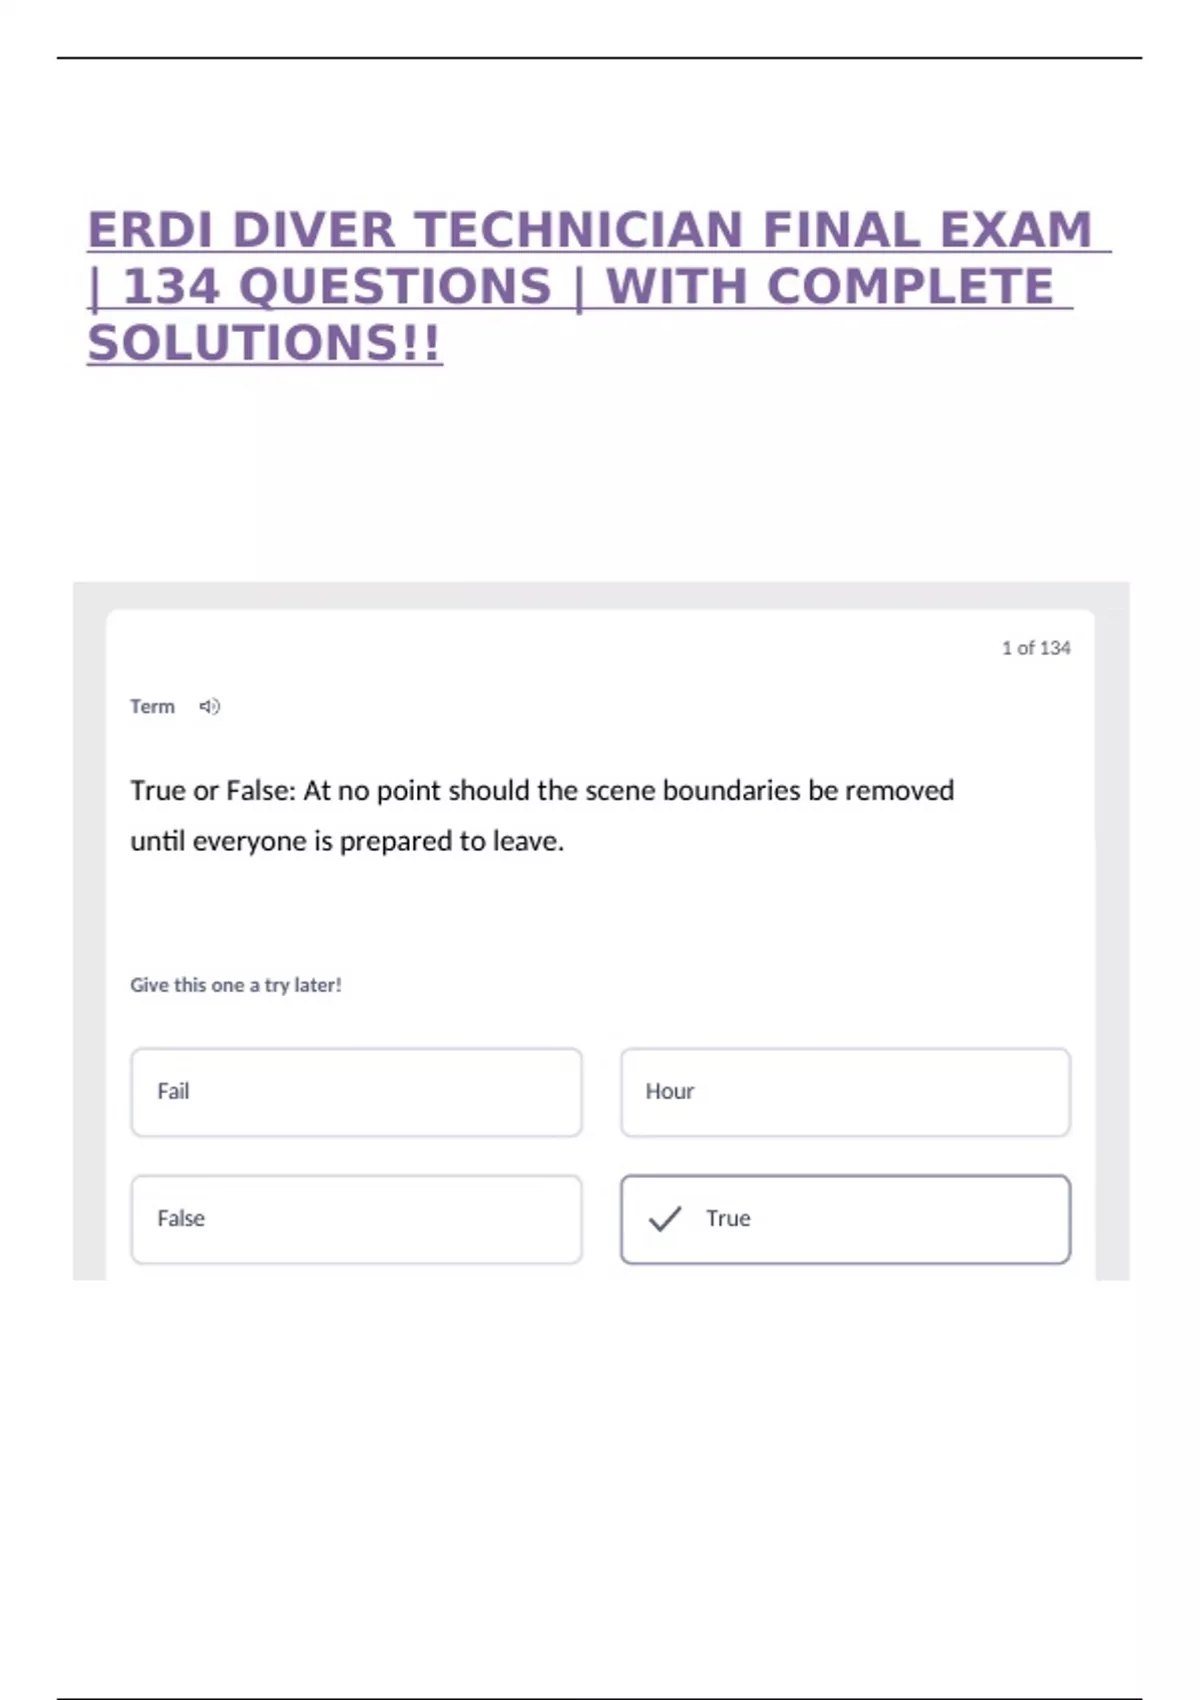Select the "Fail" answer option
Viewport: 1200px width, 1700px height.
point(356,1092)
